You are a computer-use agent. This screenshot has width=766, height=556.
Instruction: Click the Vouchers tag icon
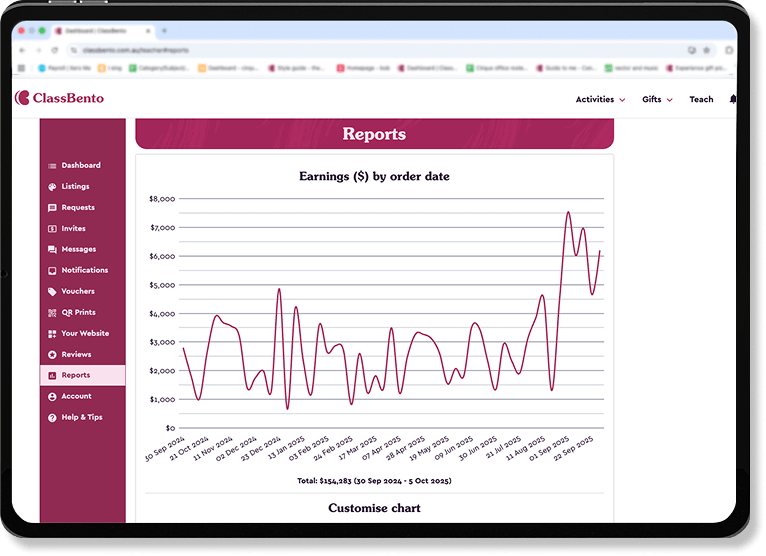[x=52, y=292]
